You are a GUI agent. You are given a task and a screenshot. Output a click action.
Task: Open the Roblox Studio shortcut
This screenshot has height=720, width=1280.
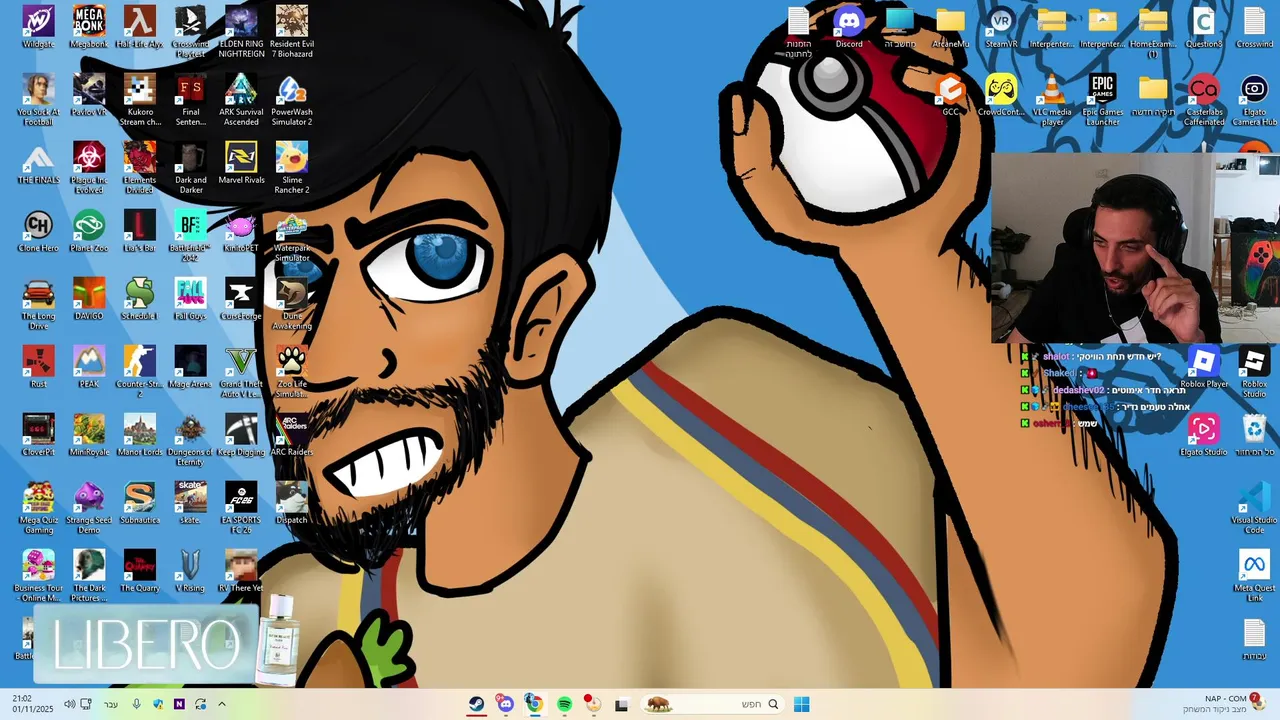[1254, 372]
